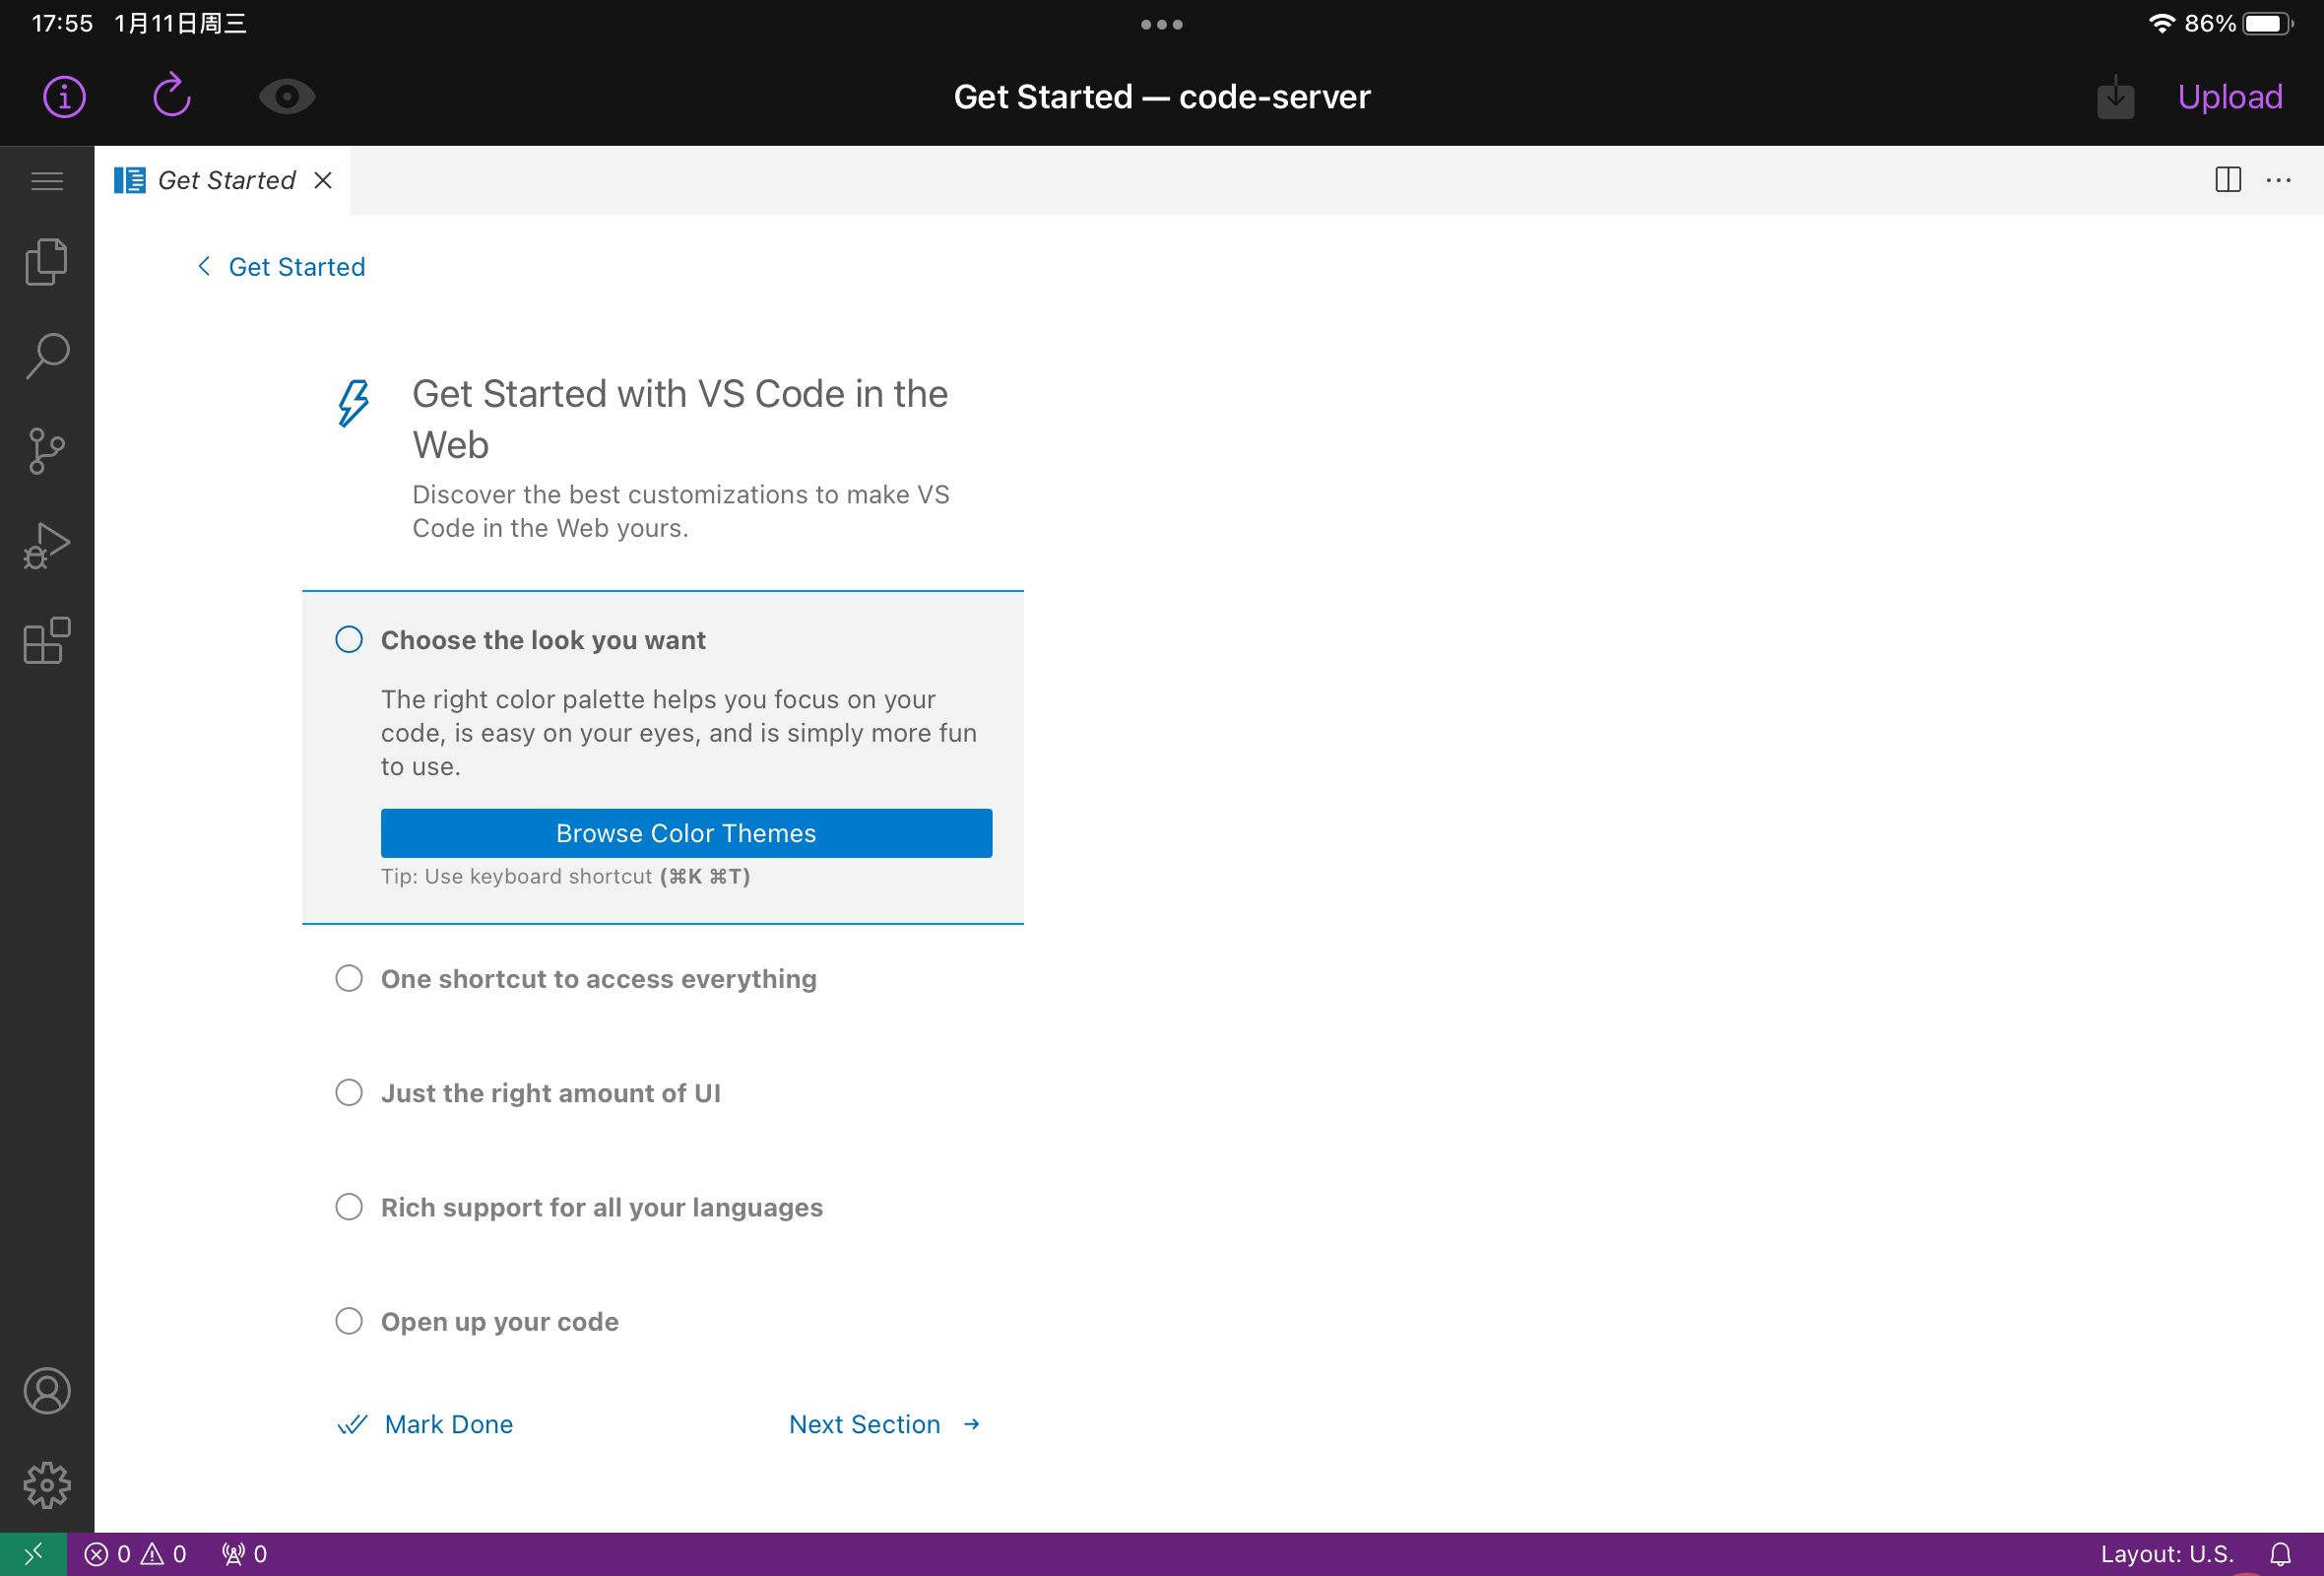This screenshot has width=2324, height=1576.
Task: Click the forwarded ports status item
Action: 245,1554
